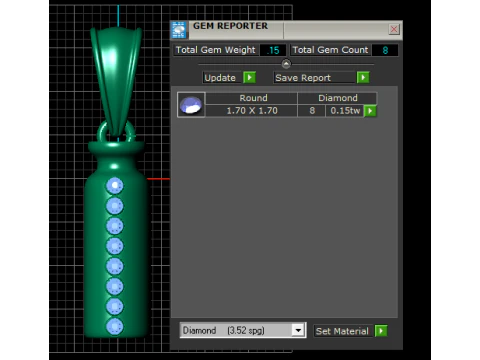Click the Update button

click(x=222, y=78)
